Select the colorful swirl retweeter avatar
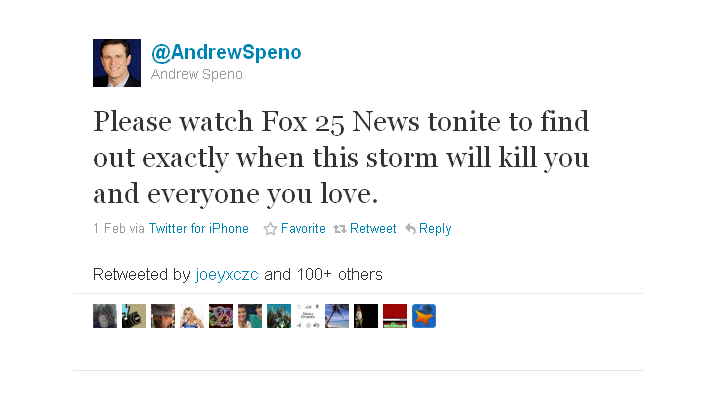 point(221,316)
